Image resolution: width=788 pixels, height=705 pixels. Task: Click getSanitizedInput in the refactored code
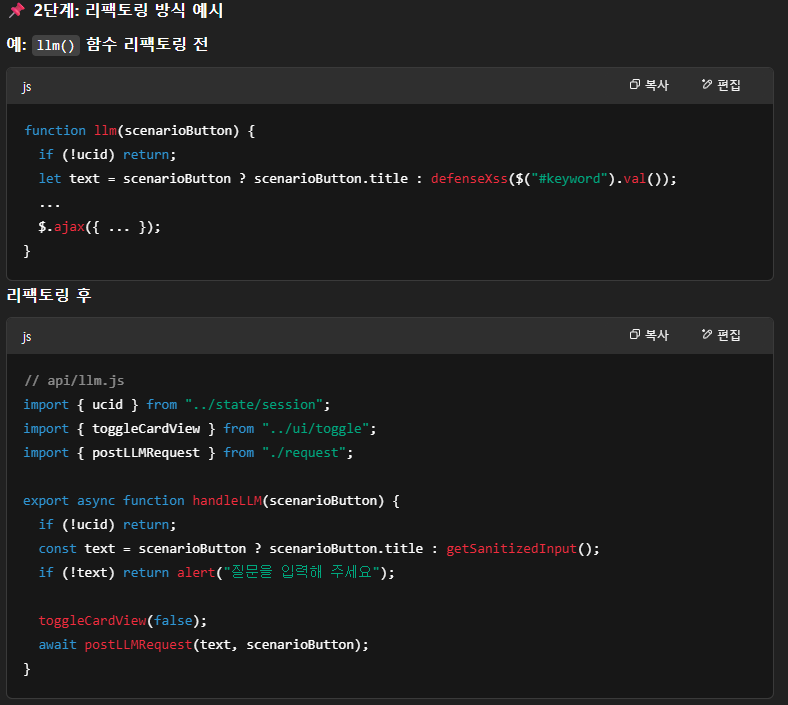point(511,549)
